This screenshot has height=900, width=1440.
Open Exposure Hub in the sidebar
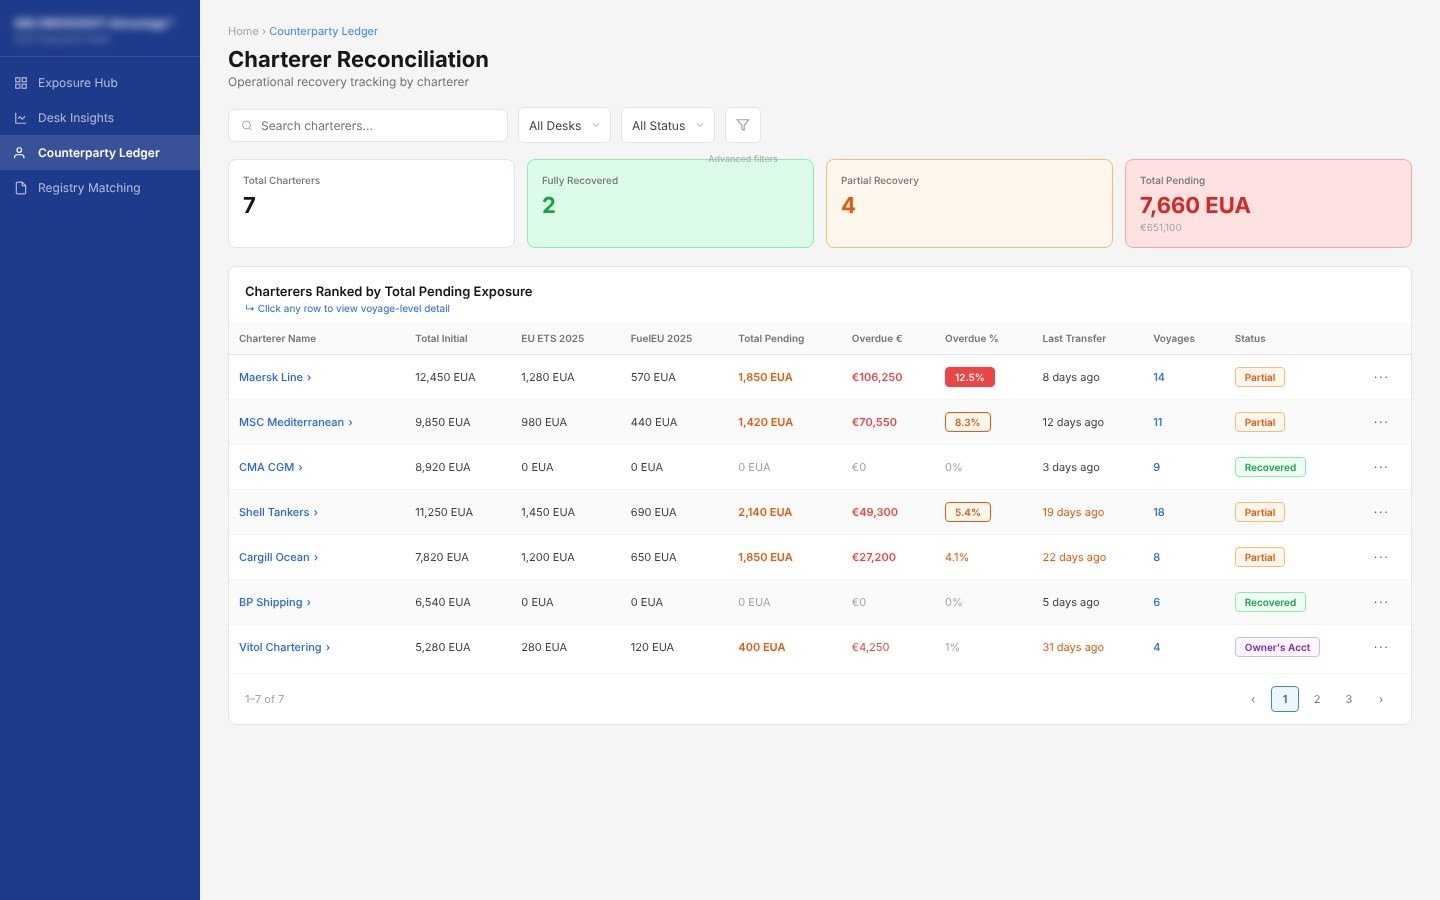pos(100,83)
